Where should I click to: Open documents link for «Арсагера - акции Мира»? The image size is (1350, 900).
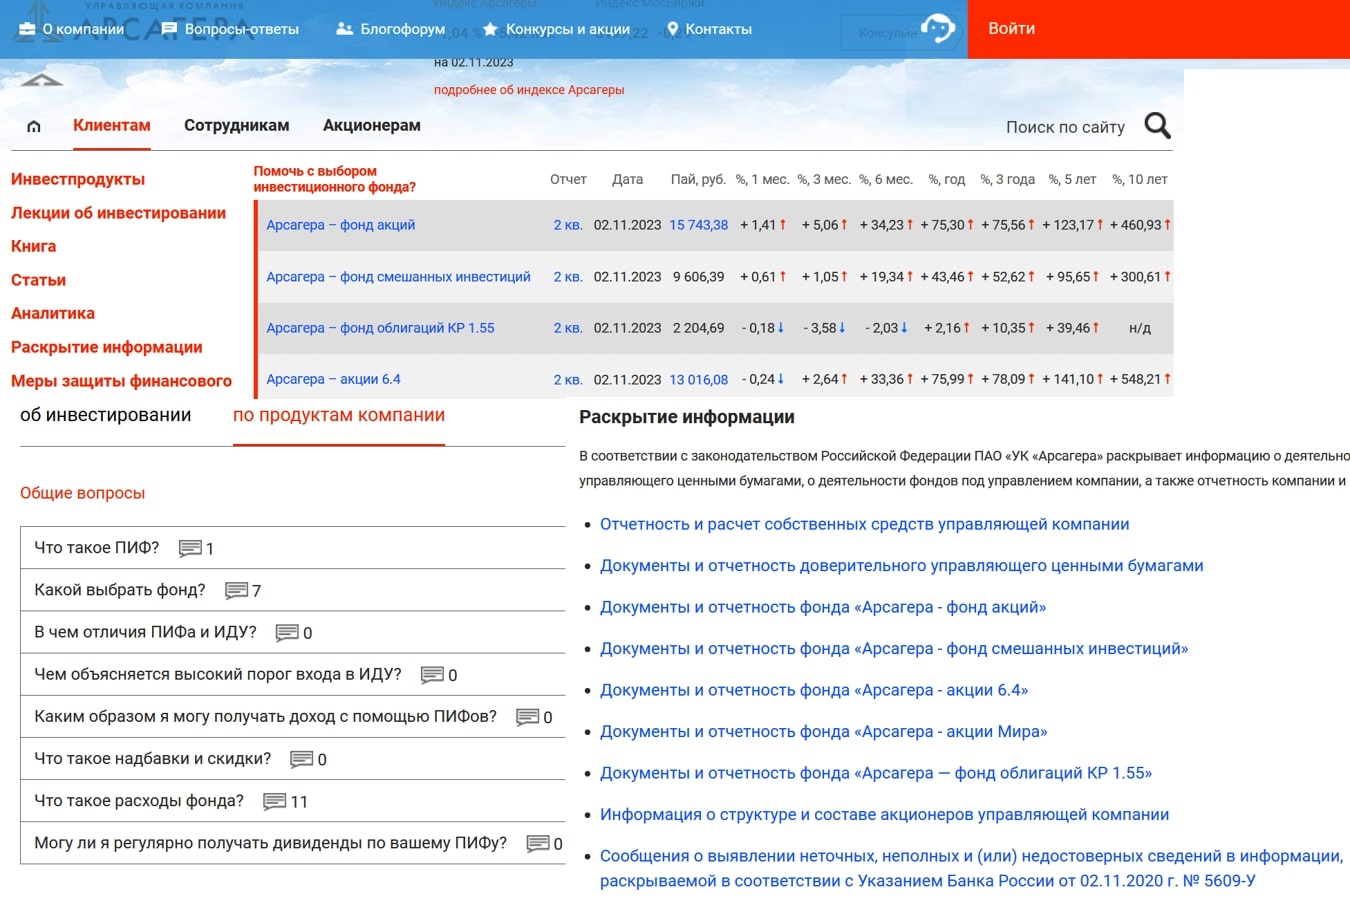pyautogui.click(x=824, y=732)
